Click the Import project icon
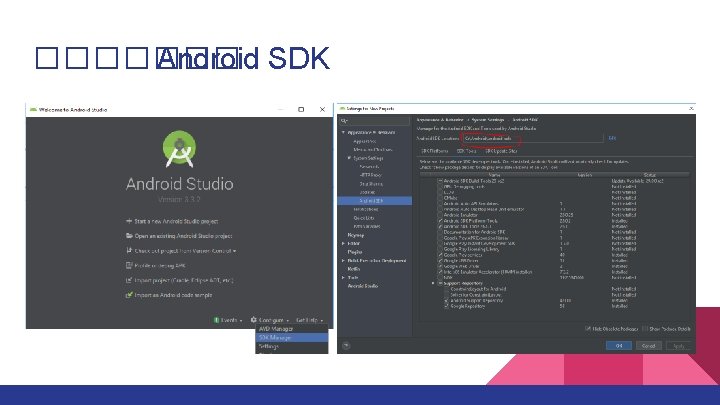Screen dimensions: 720x405 129,280
